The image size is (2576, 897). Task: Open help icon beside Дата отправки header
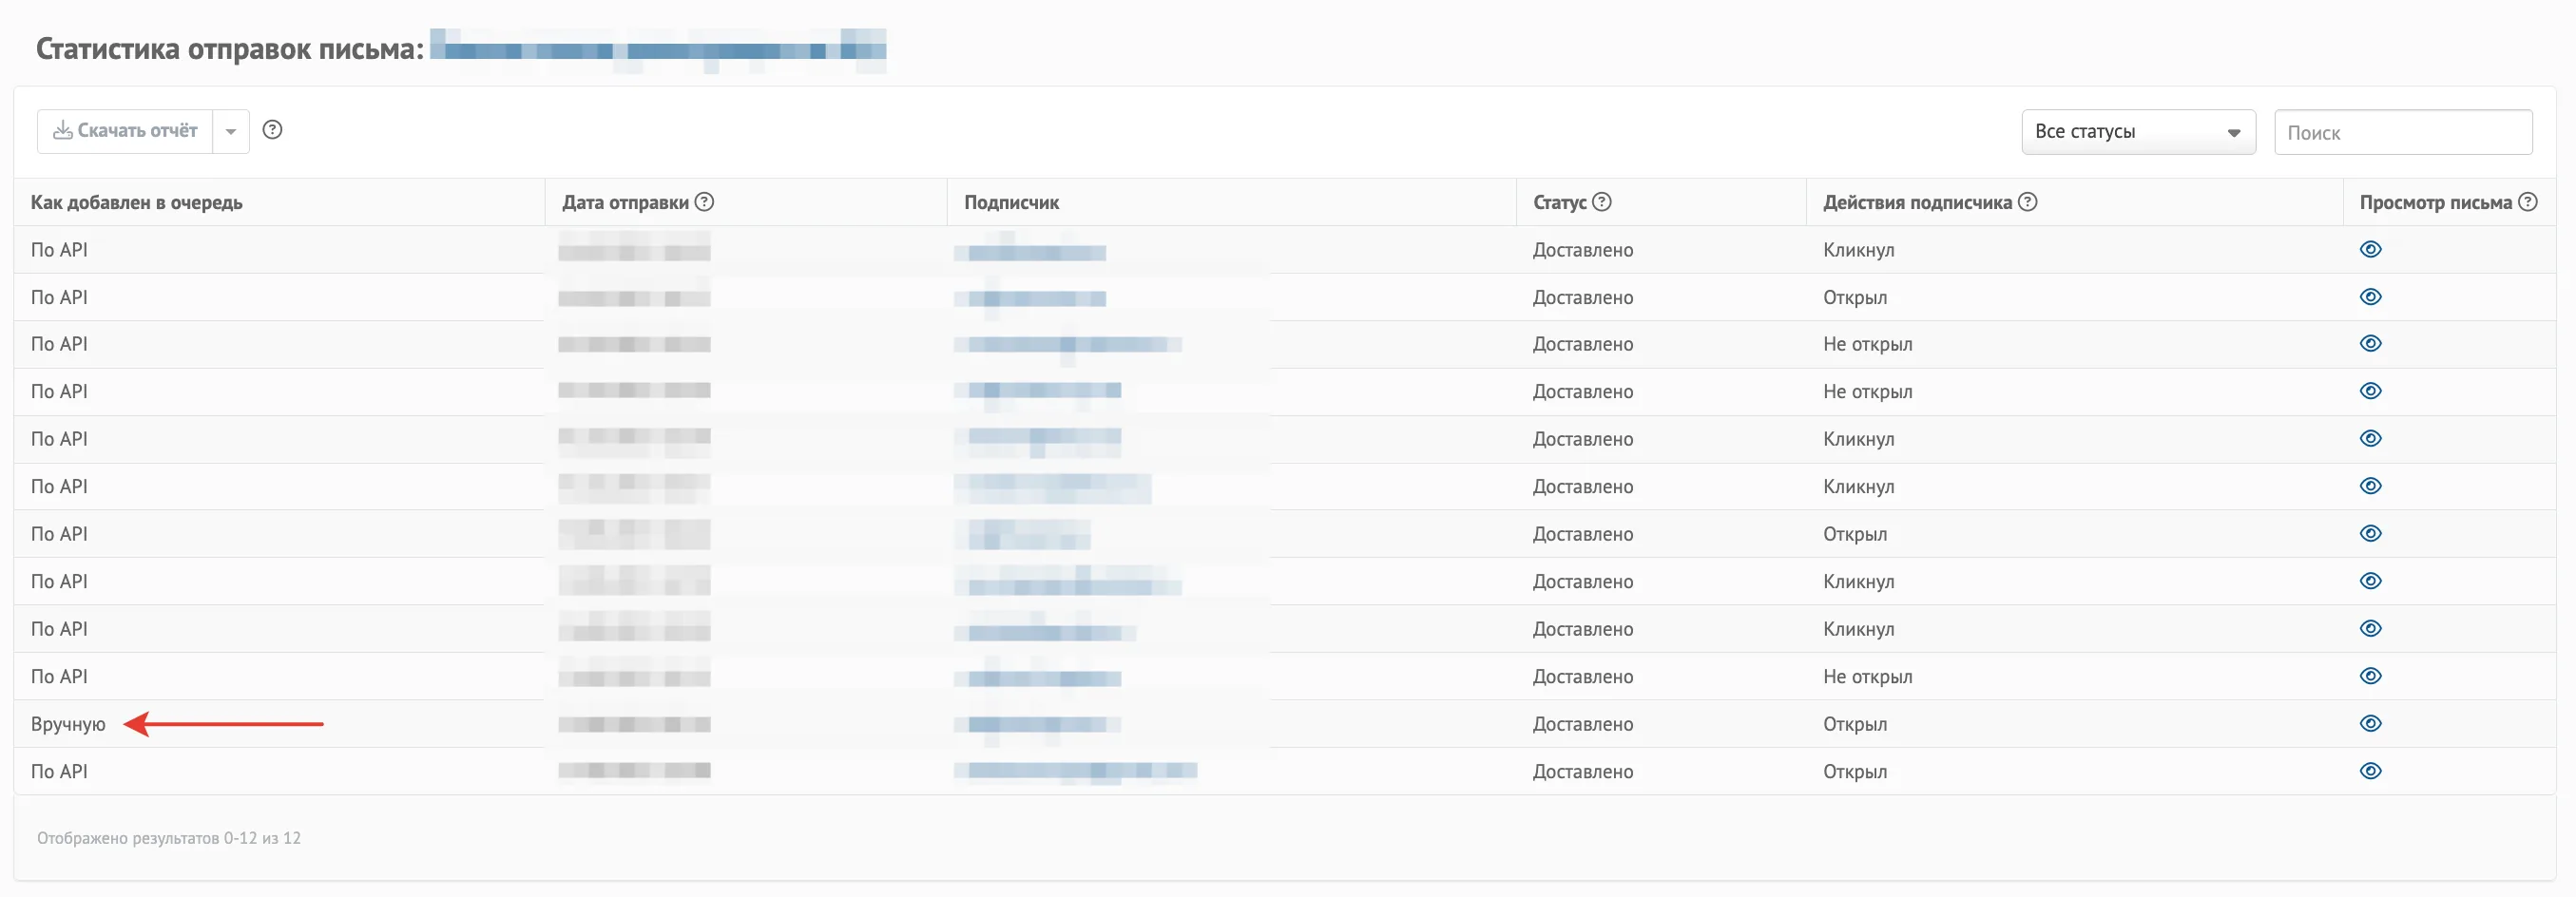pyautogui.click(x=704, y=202)
